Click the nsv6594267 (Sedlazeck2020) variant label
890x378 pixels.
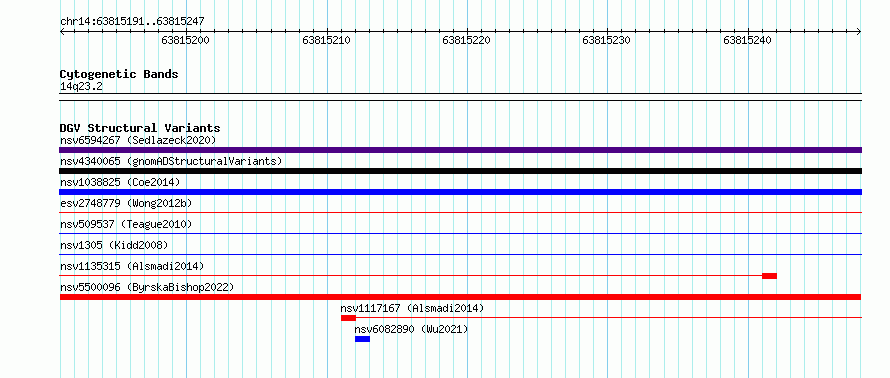pos(138,140)
